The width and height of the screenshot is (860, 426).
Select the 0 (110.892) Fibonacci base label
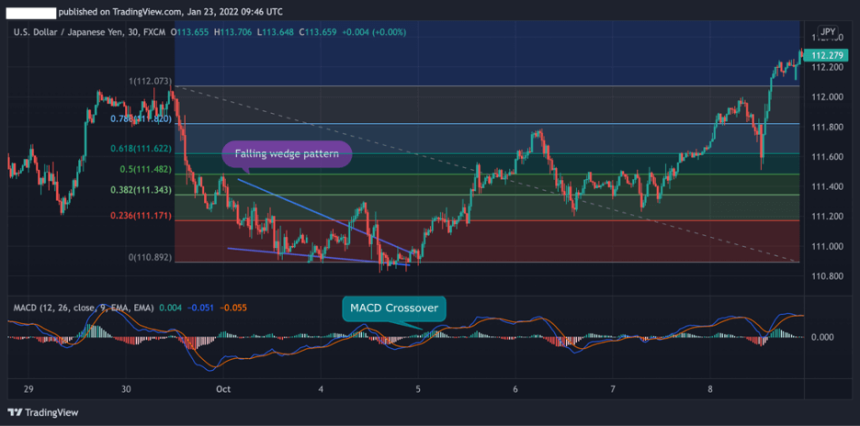pyautogui.click(x=146, y=257)
